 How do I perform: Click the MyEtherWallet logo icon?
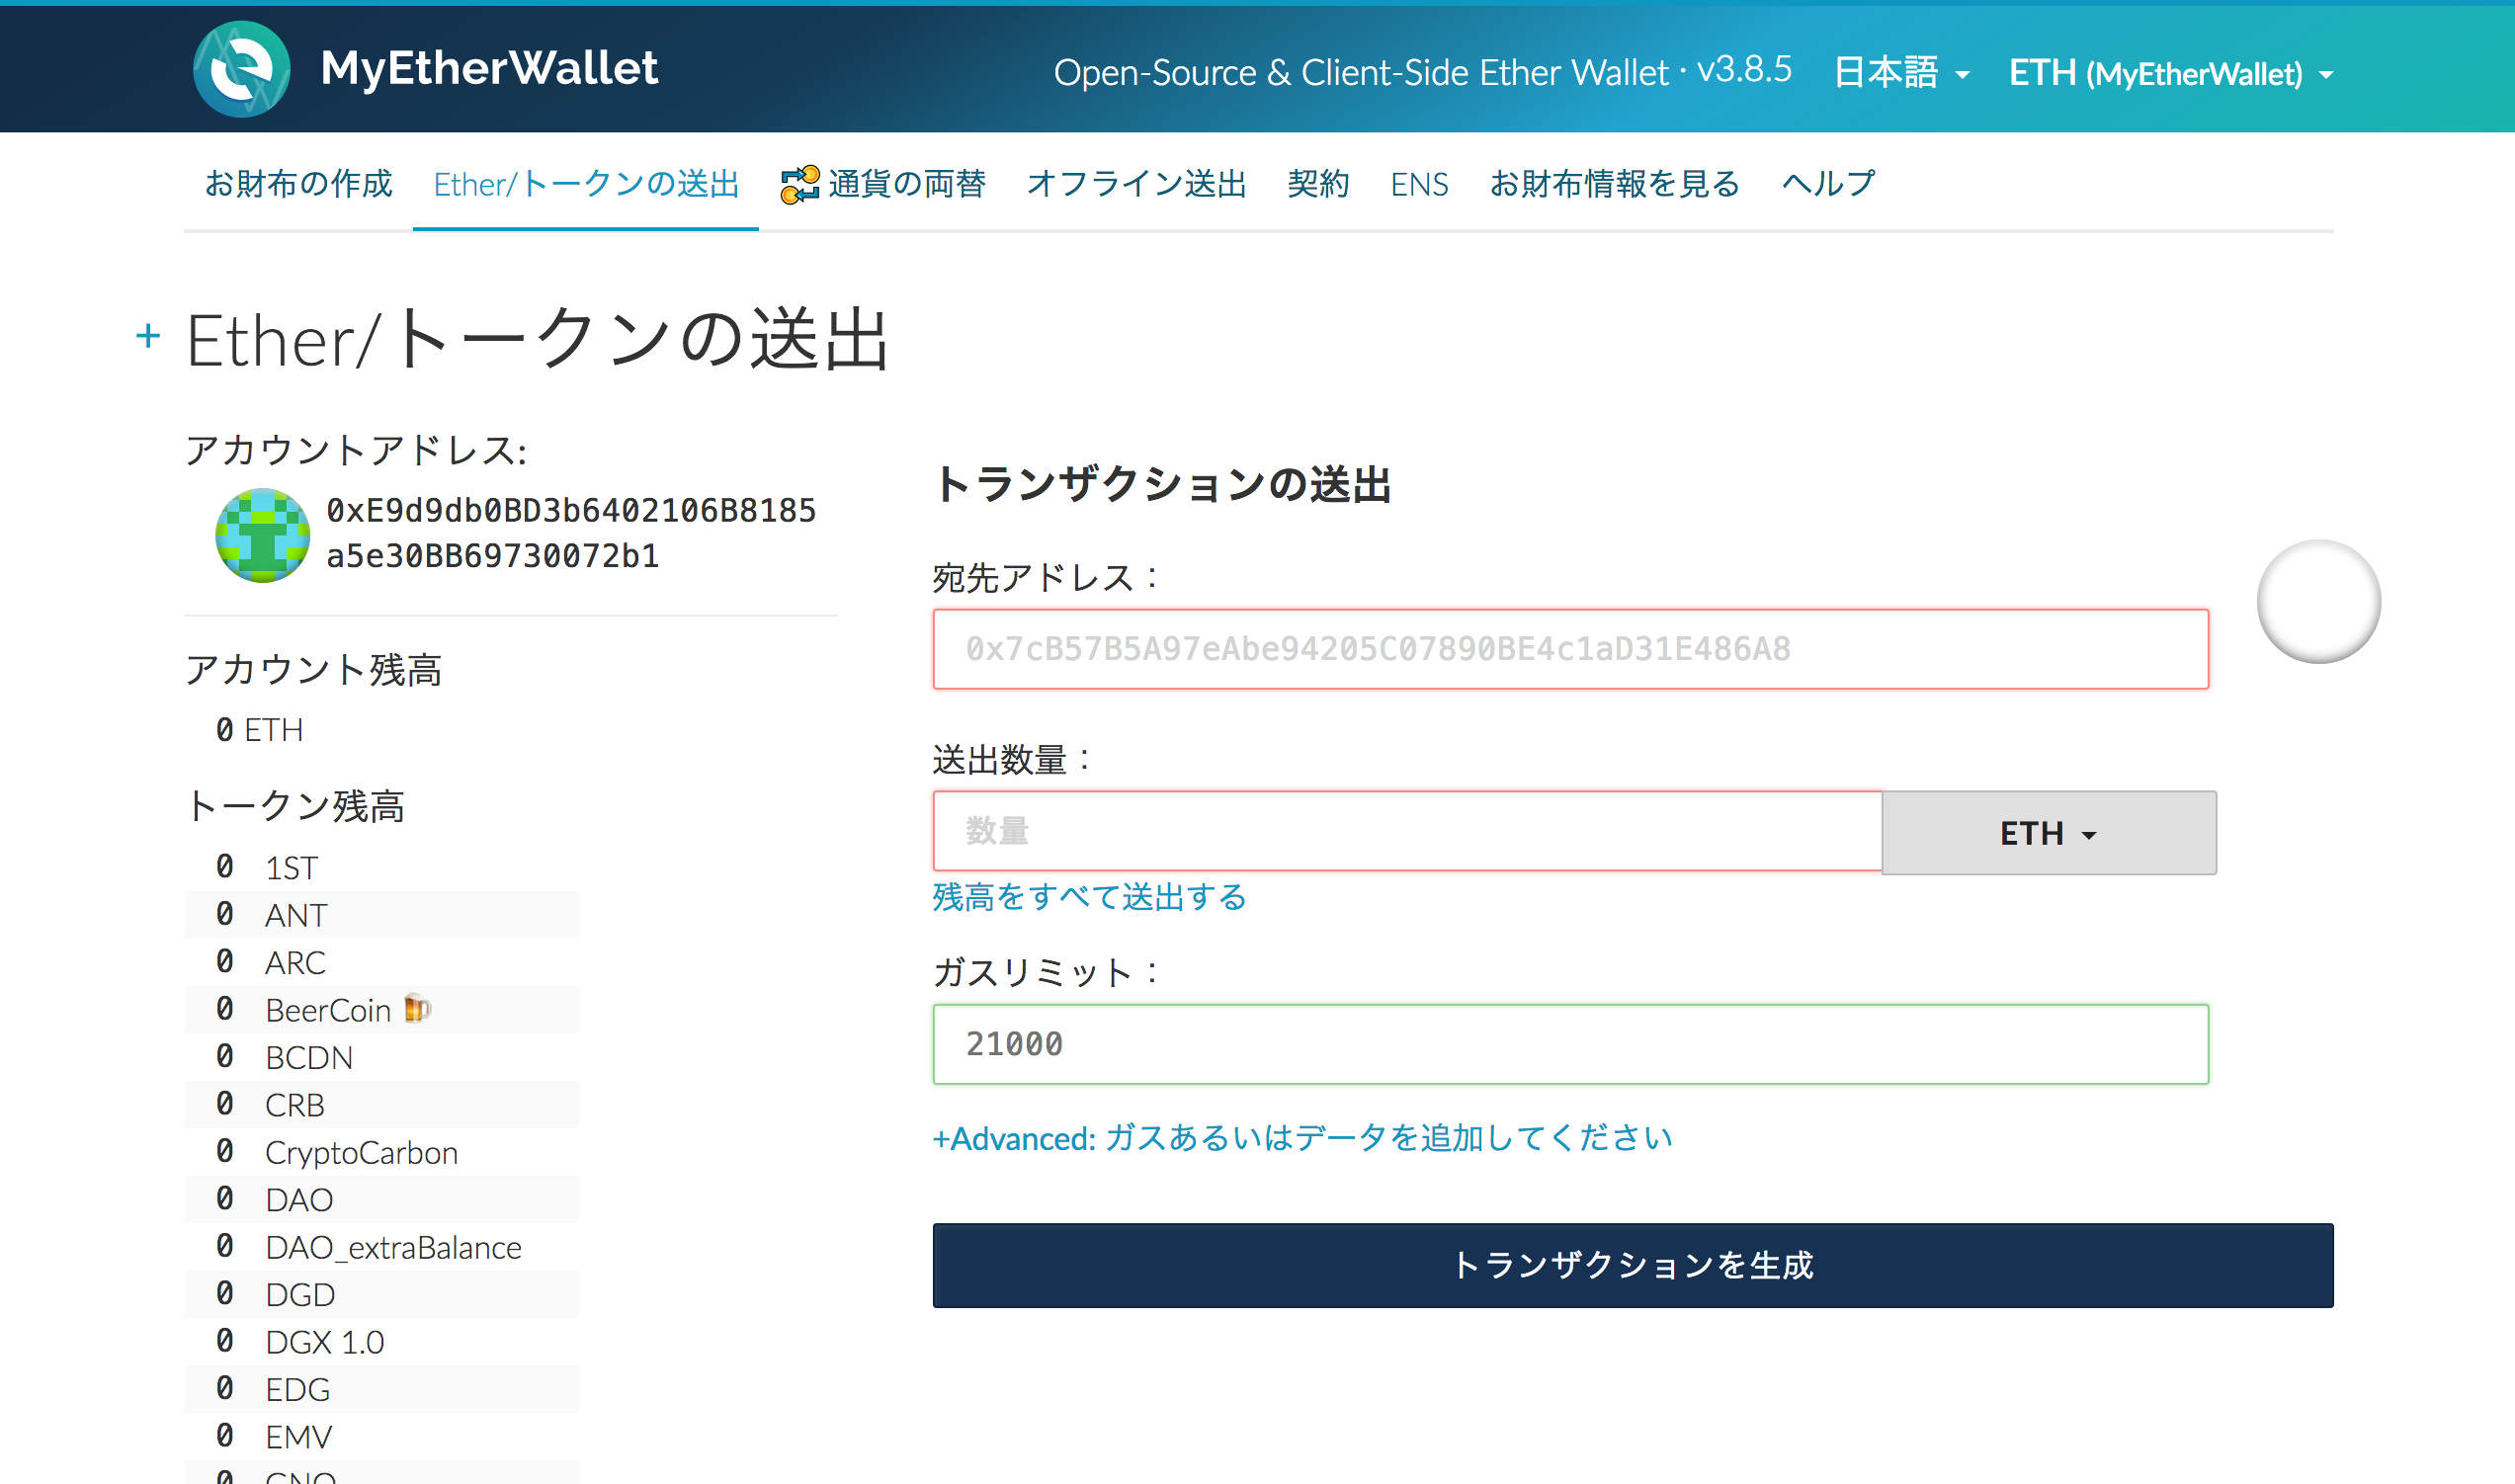pyautogui.click(x=241, y=69)
